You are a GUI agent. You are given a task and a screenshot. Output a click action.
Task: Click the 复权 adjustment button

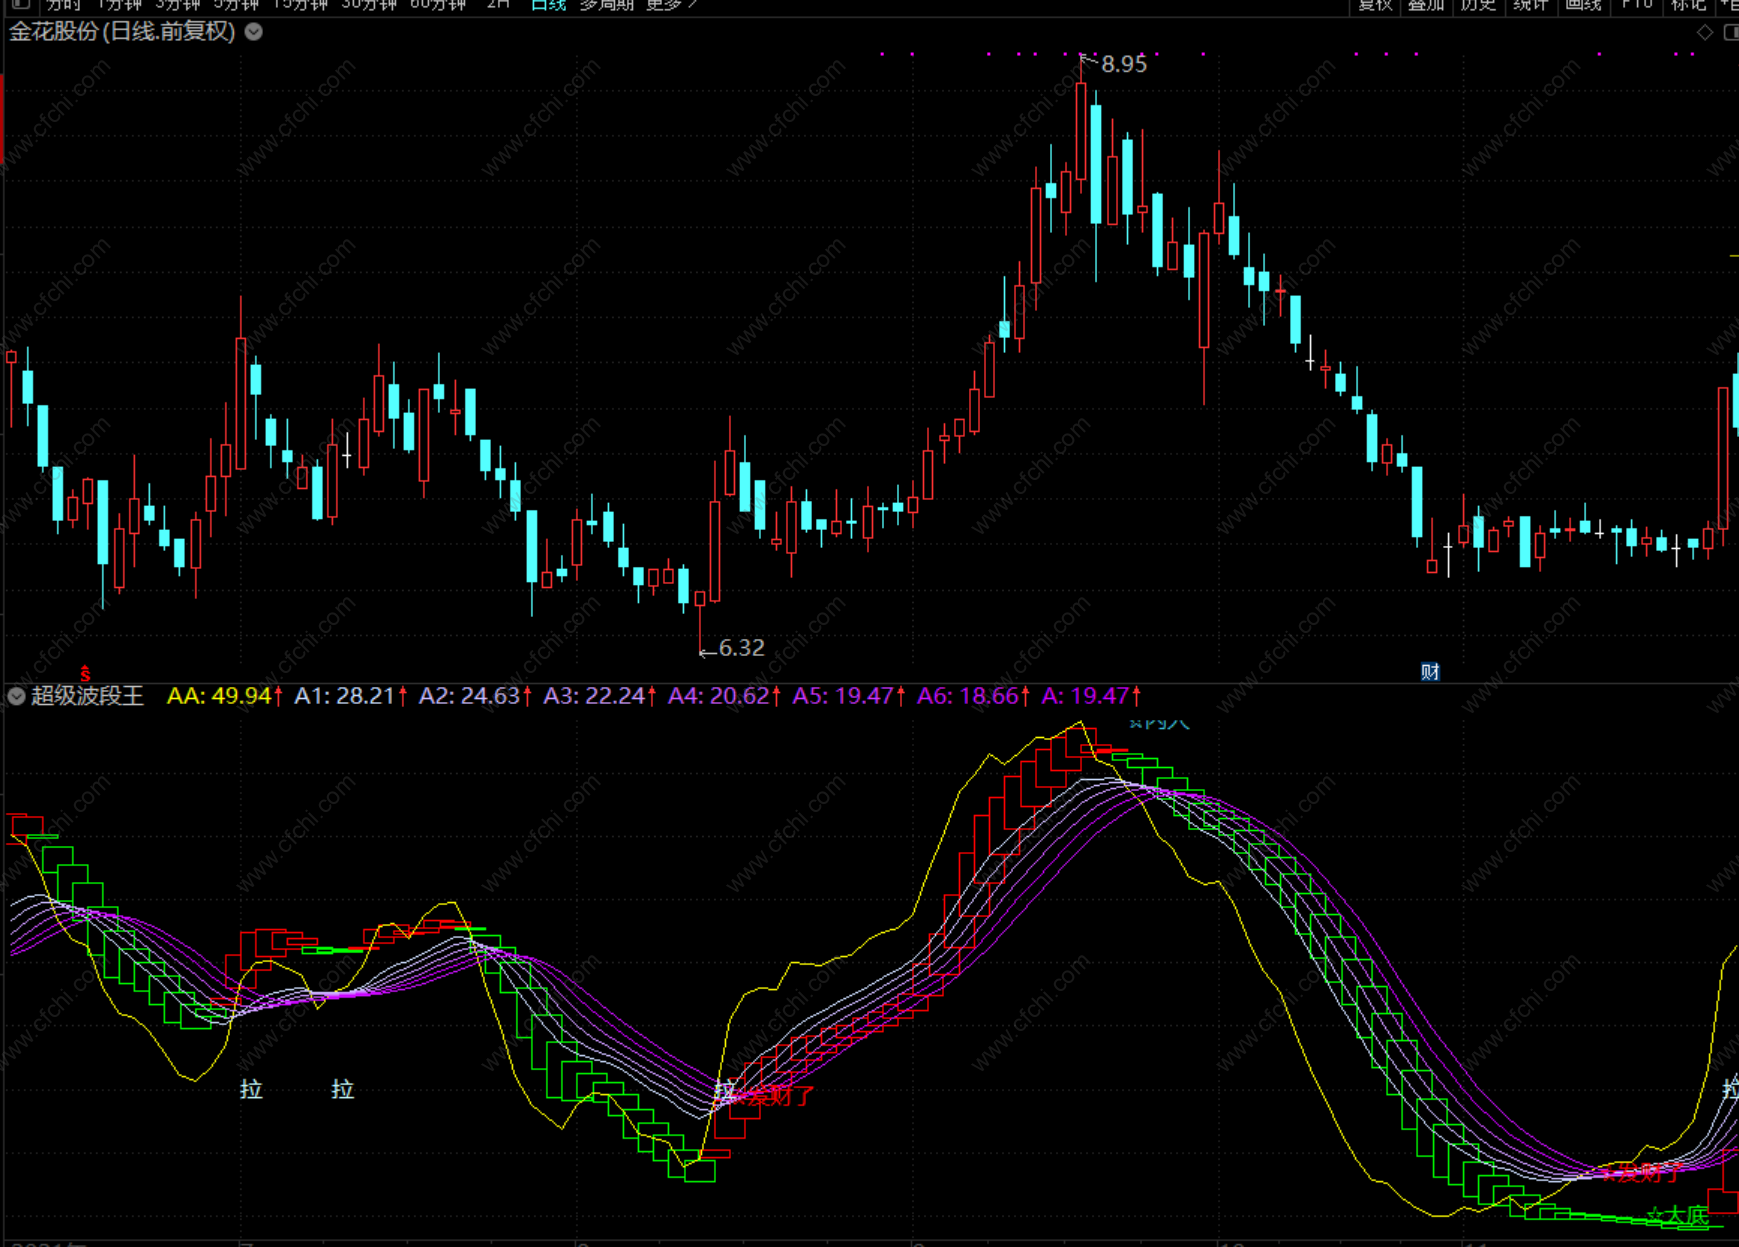point(1375,5)
